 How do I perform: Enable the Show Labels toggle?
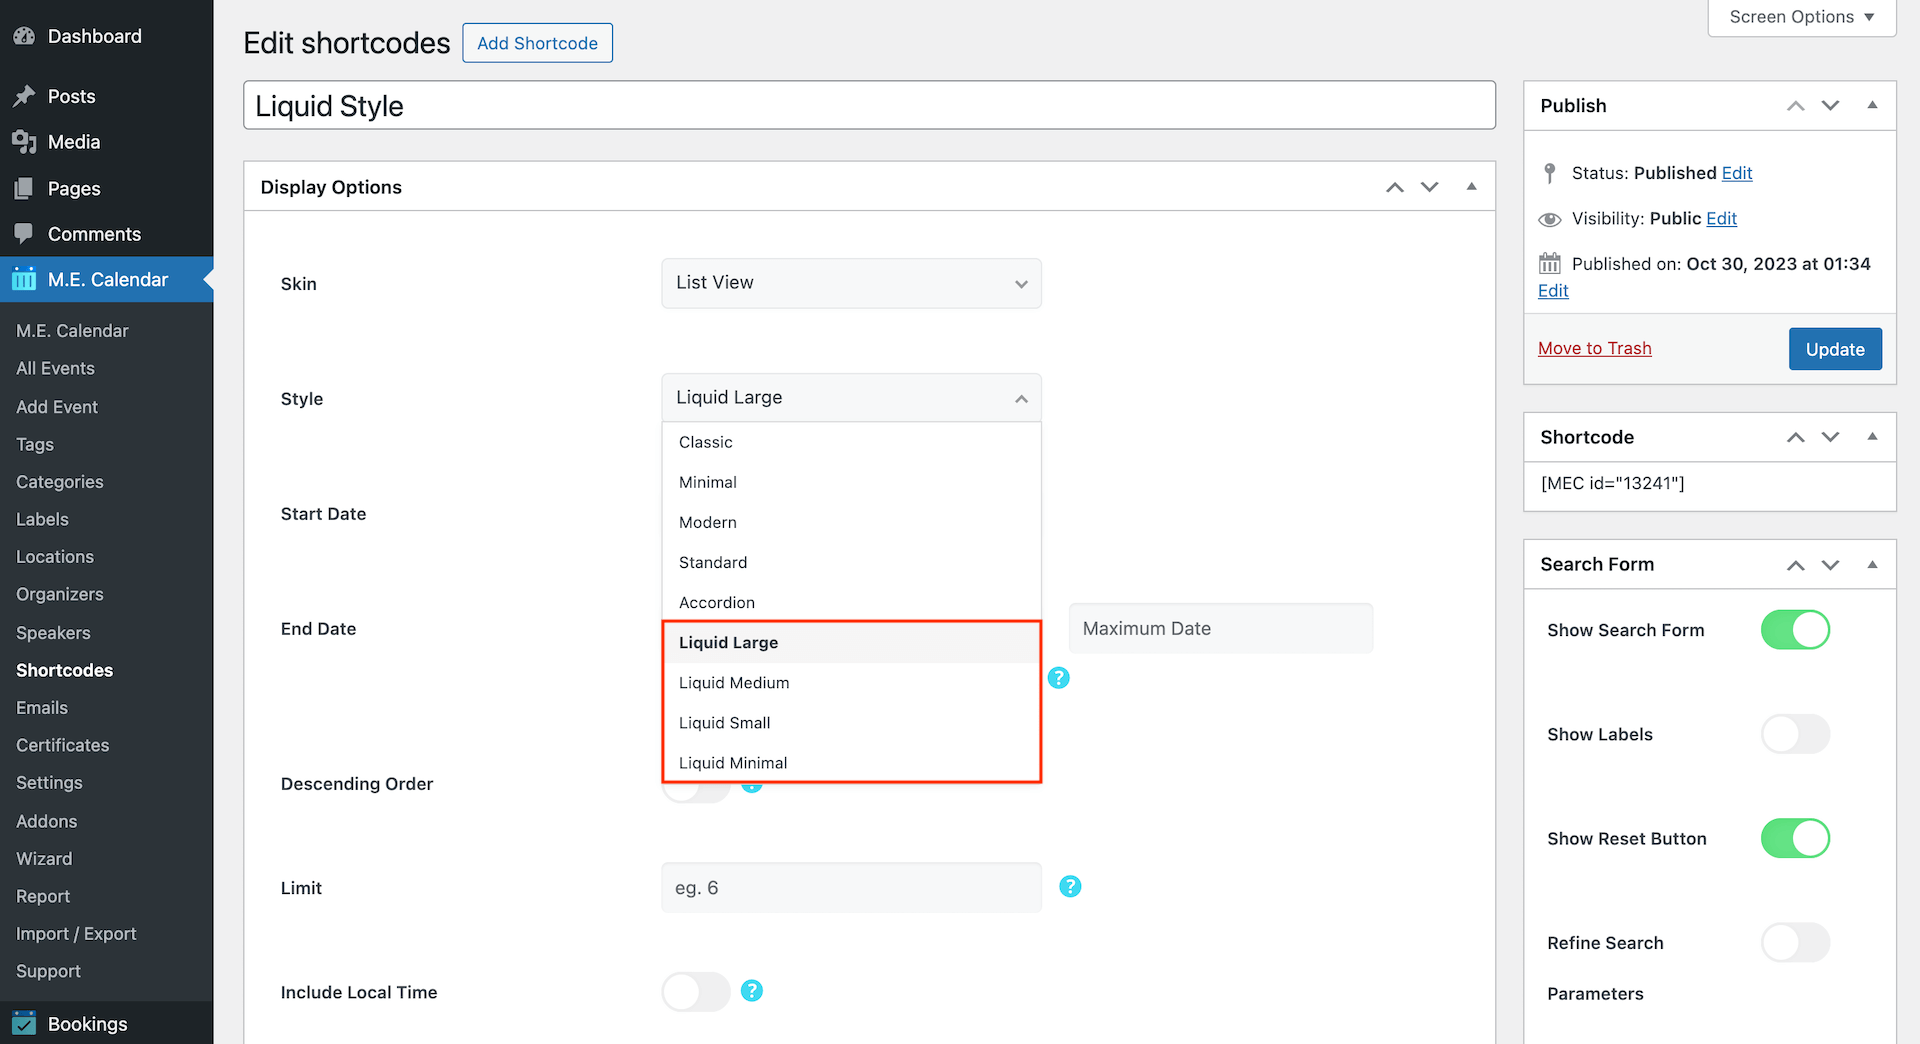click(x=1795, y=734)
